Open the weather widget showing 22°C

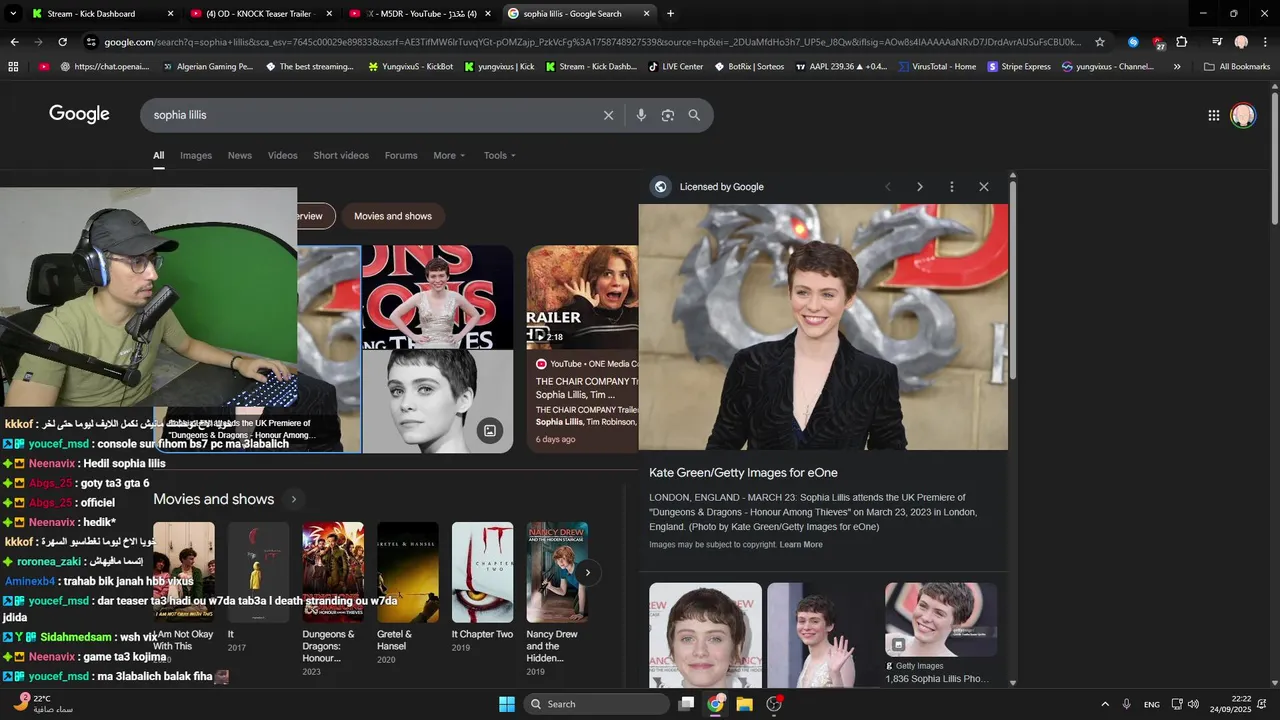pos(45,704)
